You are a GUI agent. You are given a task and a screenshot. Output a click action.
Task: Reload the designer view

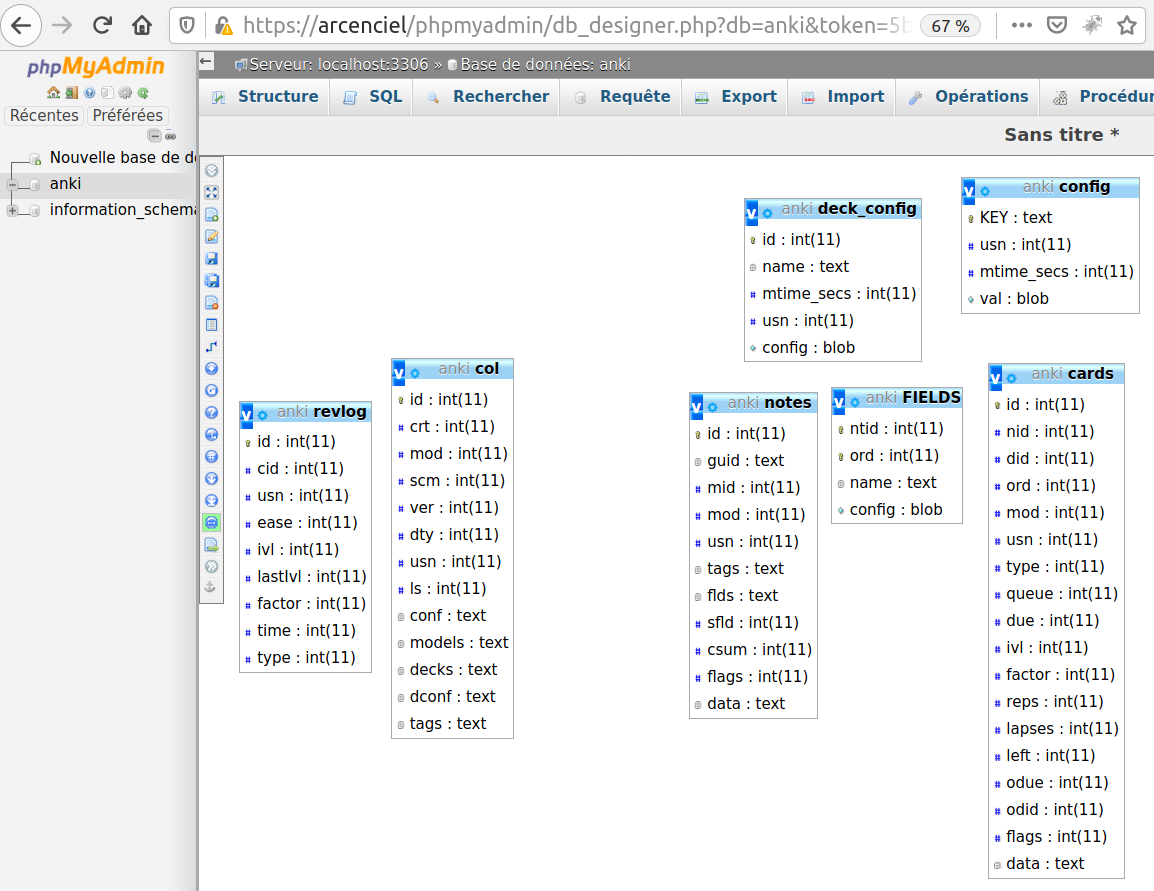pyautogui.click(x=211, y=391)
